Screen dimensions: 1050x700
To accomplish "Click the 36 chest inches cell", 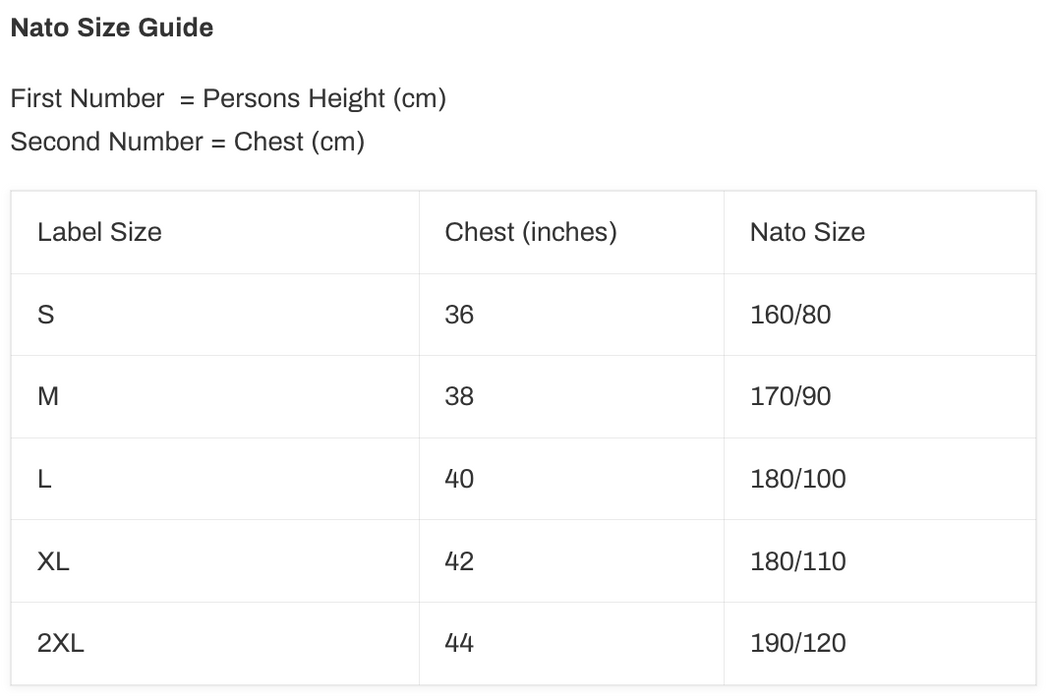I will pyautogui.click(x=460, y=315).
